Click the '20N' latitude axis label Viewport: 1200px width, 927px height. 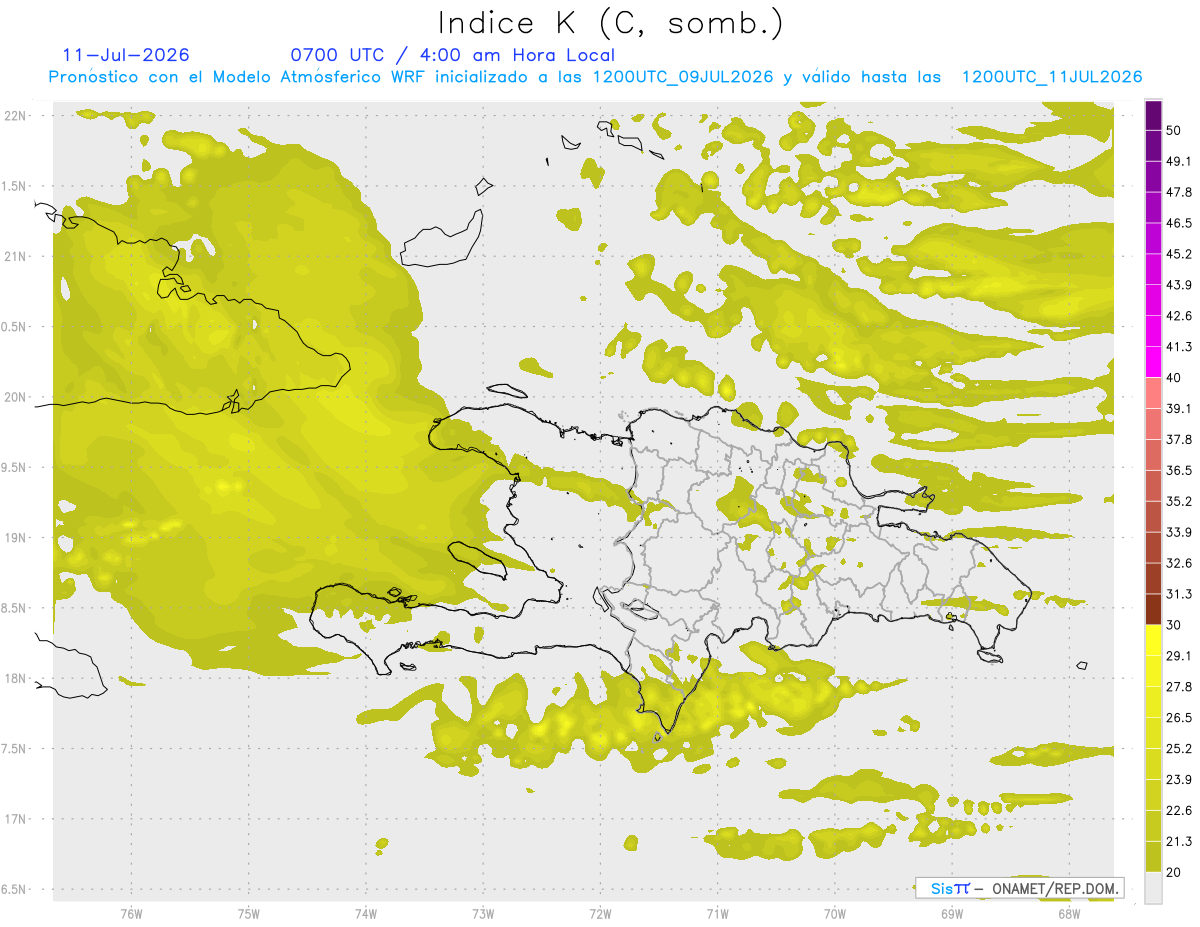(17, 397)
